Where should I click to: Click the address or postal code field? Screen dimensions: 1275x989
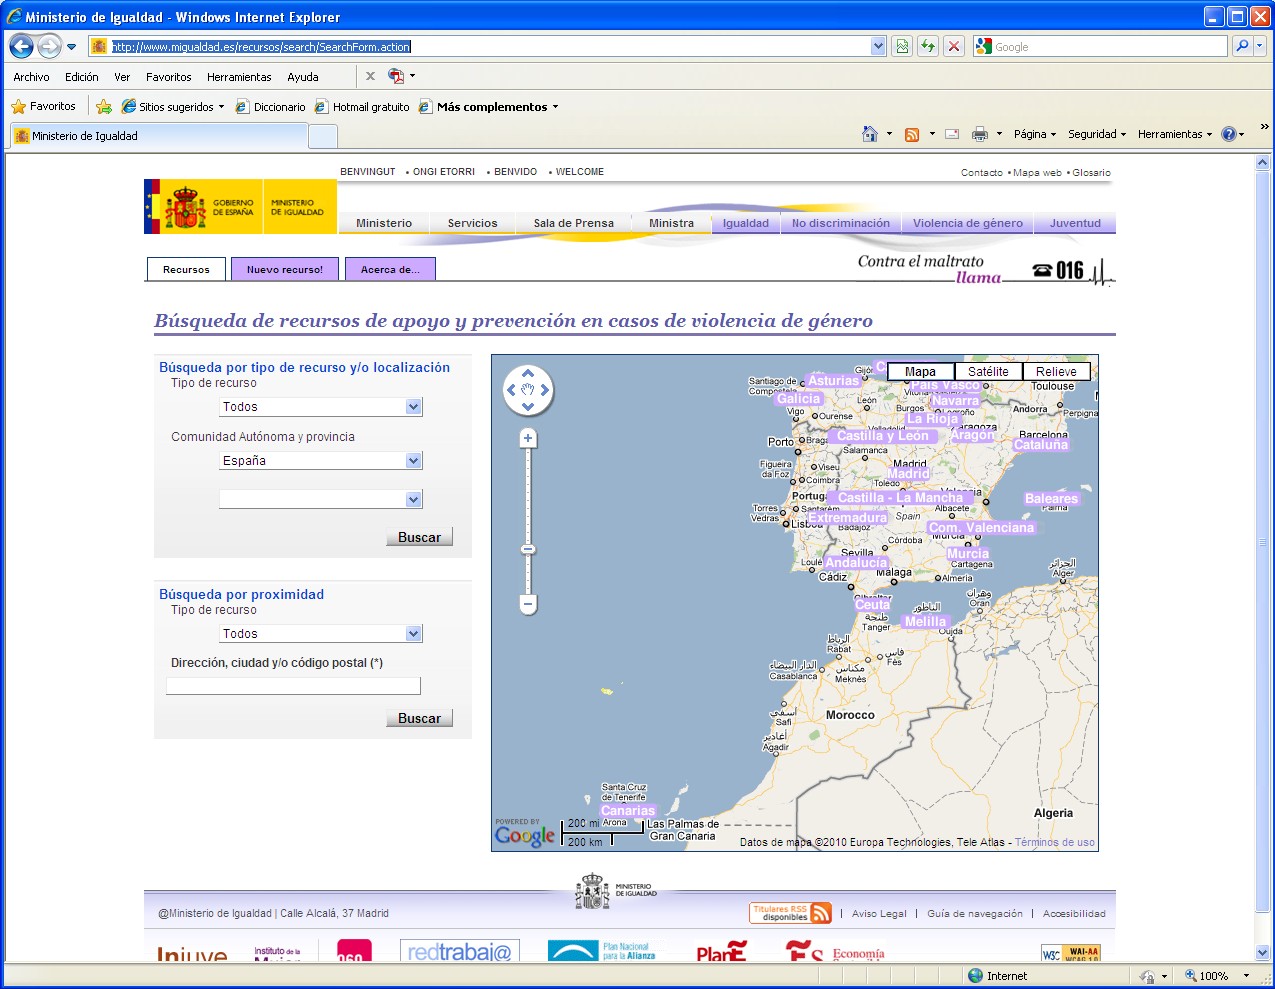(x=293, y=686)
